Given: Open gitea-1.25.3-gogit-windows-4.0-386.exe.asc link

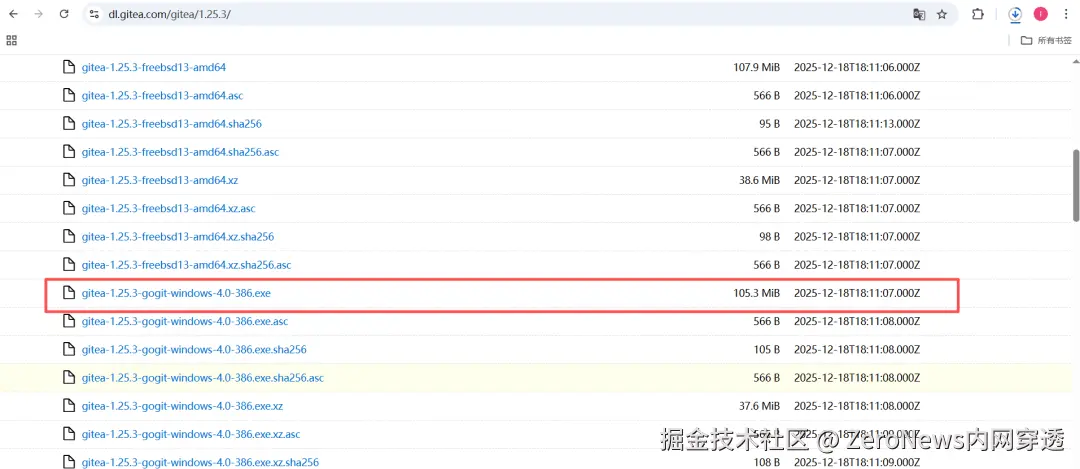Looking at the screenshot, I should (x=185, y=322).
